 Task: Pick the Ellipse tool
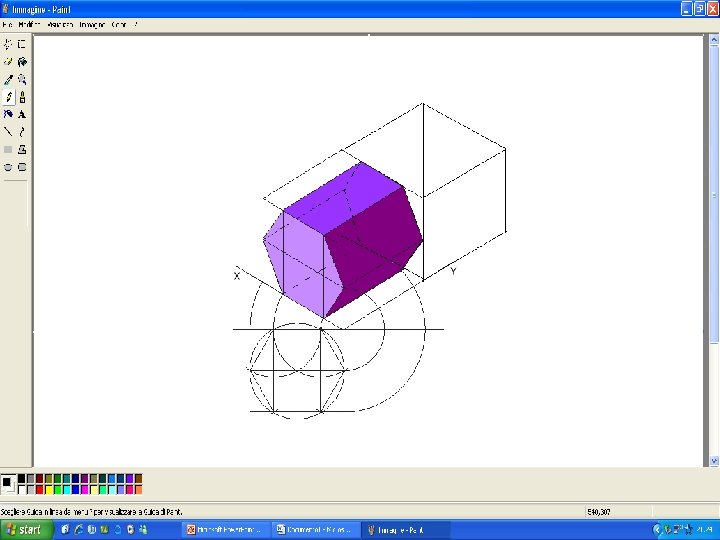(8, 167)
